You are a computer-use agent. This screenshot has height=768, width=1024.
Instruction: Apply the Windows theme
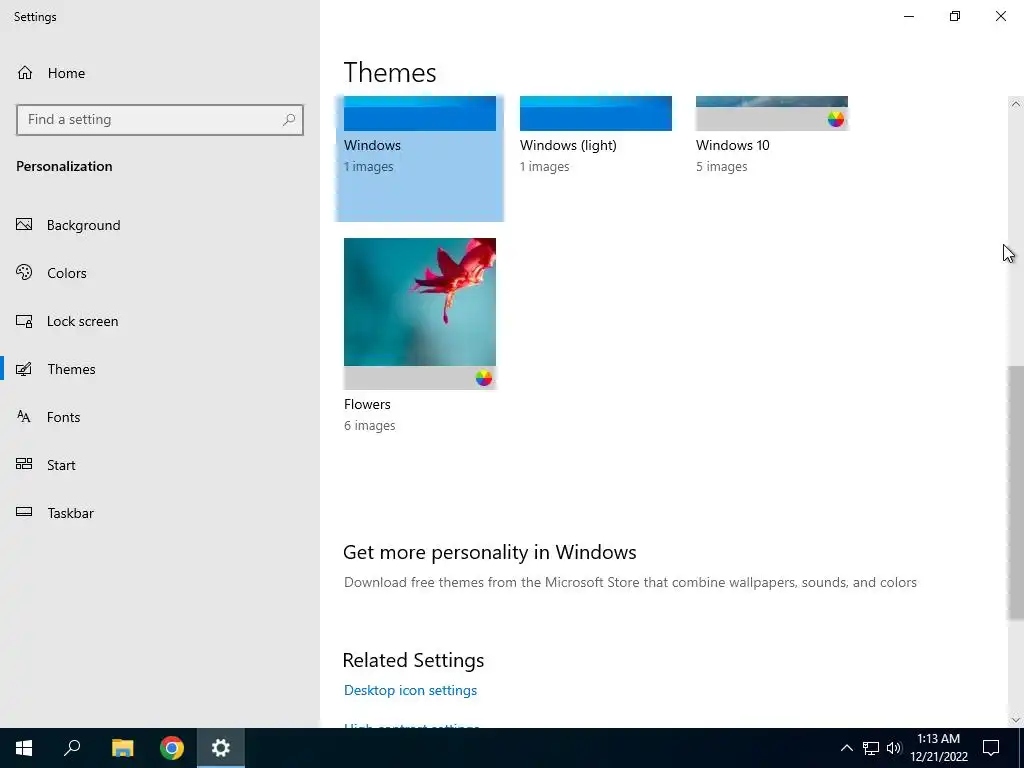pyautogui.click(x=419, y=158)
